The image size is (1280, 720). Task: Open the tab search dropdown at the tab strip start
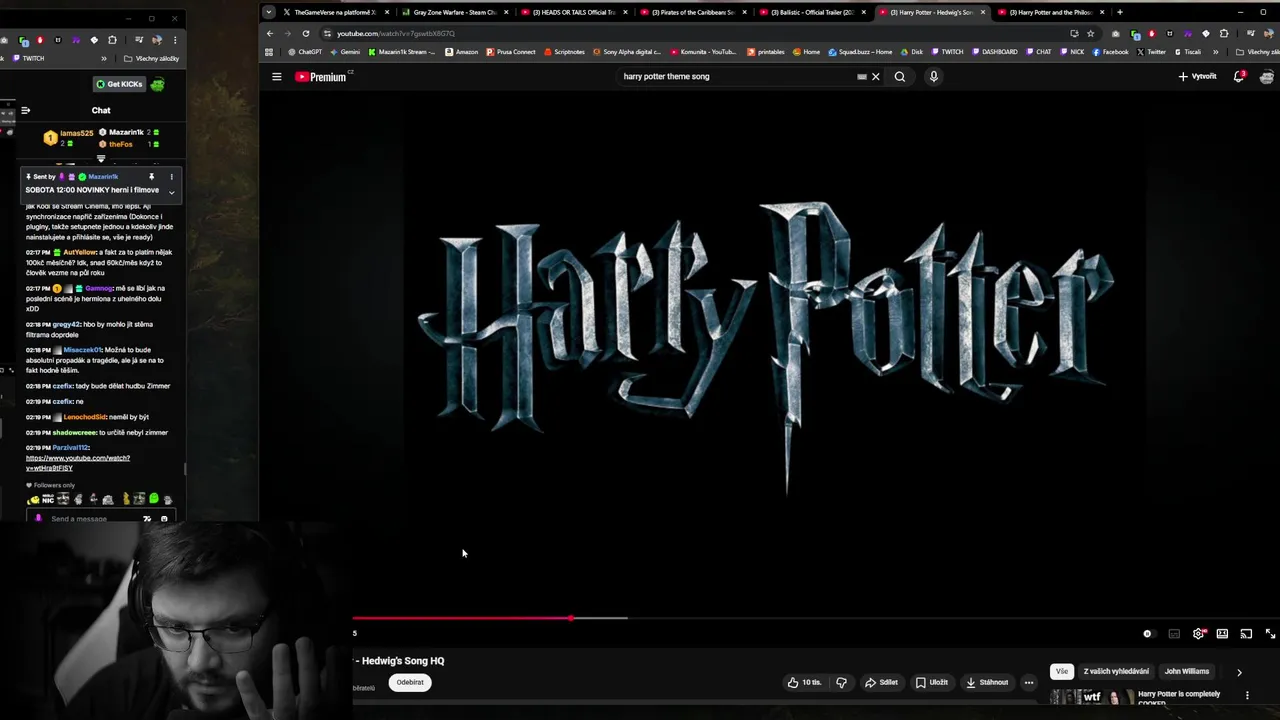coord(268,12)
